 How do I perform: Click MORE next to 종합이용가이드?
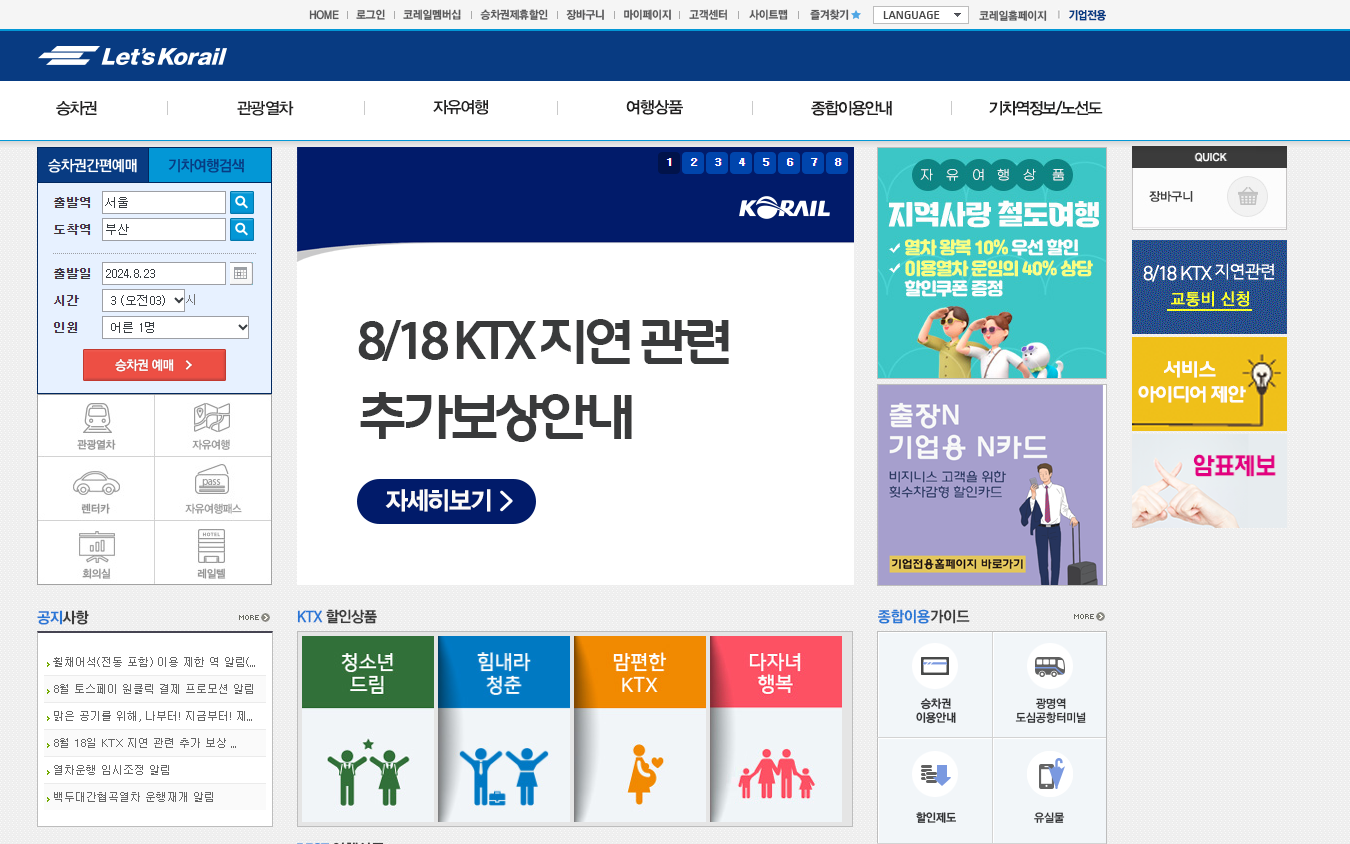[x=1089, y=616]
